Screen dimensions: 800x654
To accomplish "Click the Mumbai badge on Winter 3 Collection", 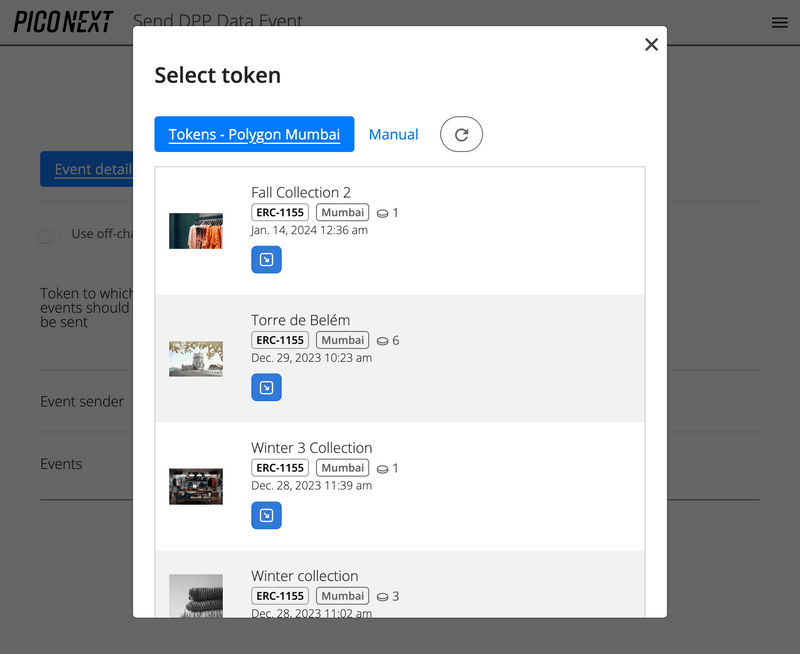I will click(343, 468).
